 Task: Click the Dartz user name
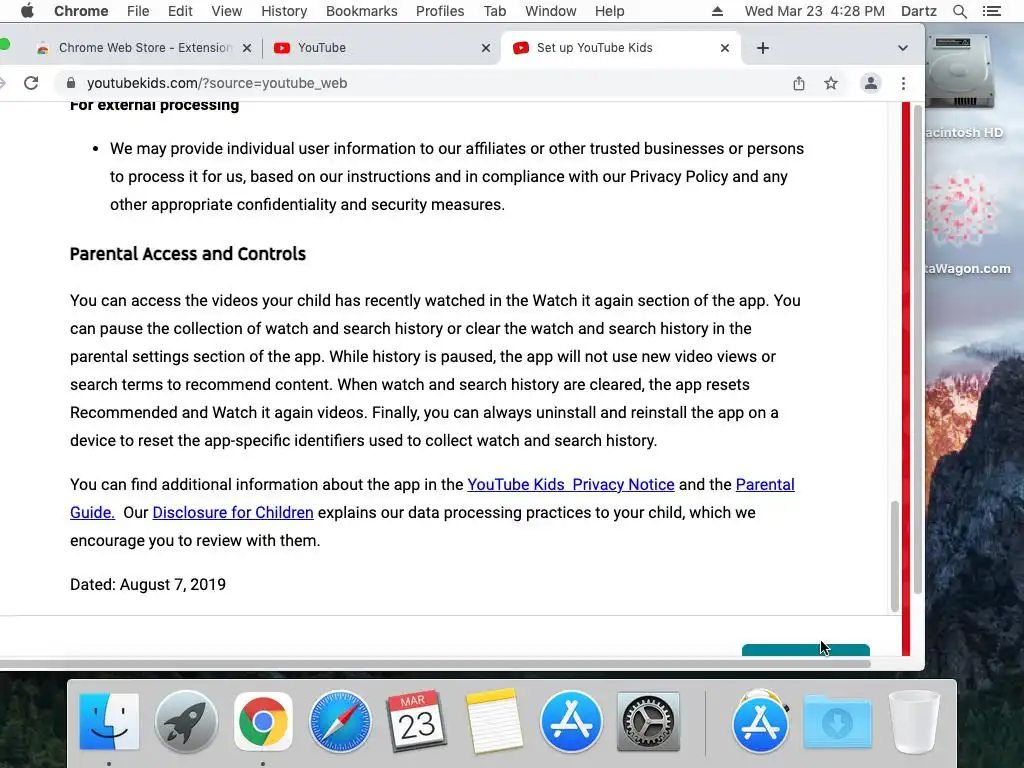(918, 11)
